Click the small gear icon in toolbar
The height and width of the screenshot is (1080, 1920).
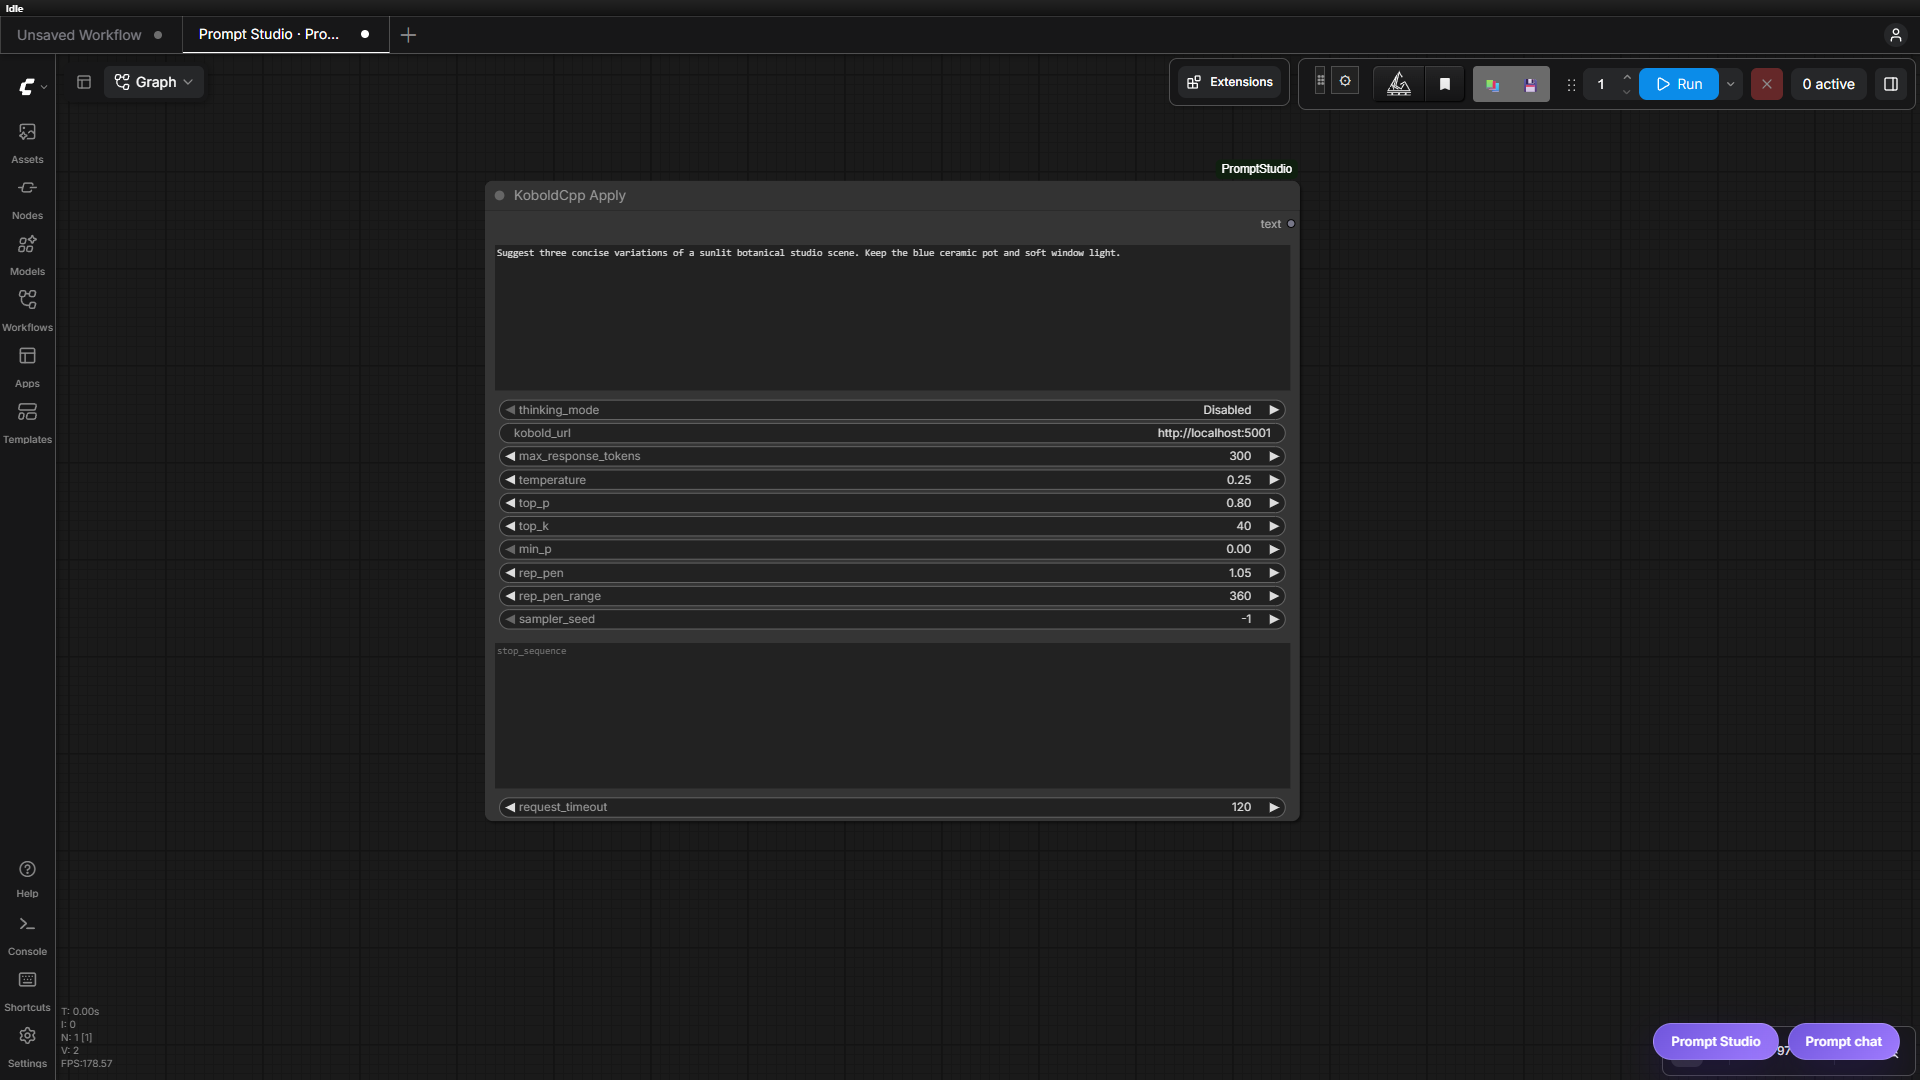click(x=1345, y=81)
